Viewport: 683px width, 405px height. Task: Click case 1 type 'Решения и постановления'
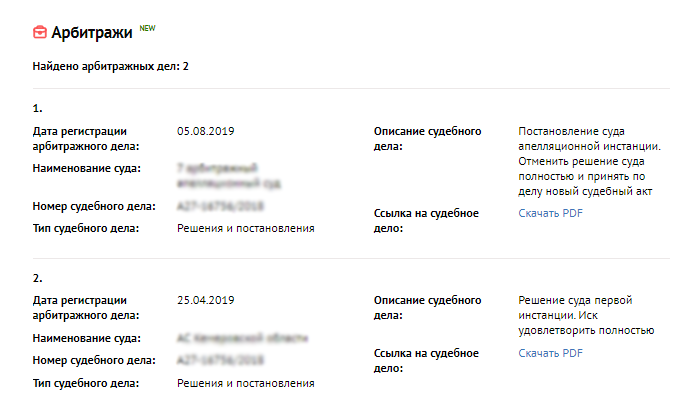coord(246,228)
